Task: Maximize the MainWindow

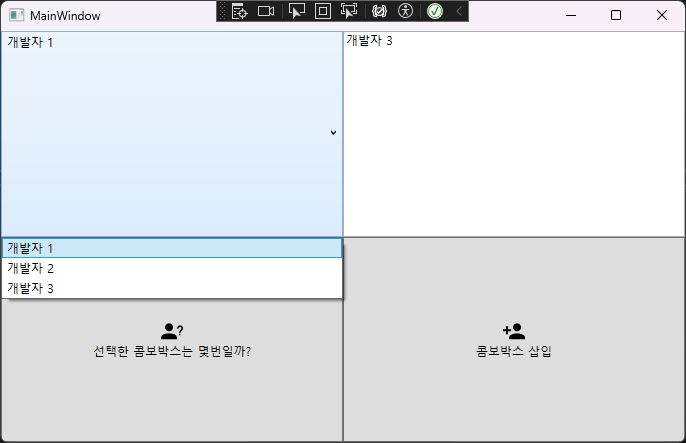Action: 616,15
